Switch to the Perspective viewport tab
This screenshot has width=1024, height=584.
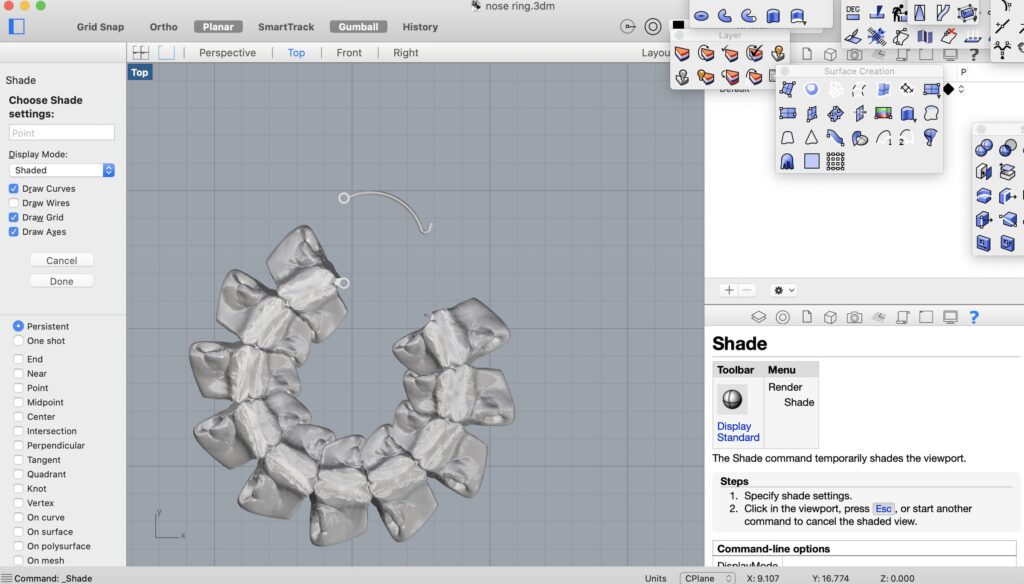(227, 52)
